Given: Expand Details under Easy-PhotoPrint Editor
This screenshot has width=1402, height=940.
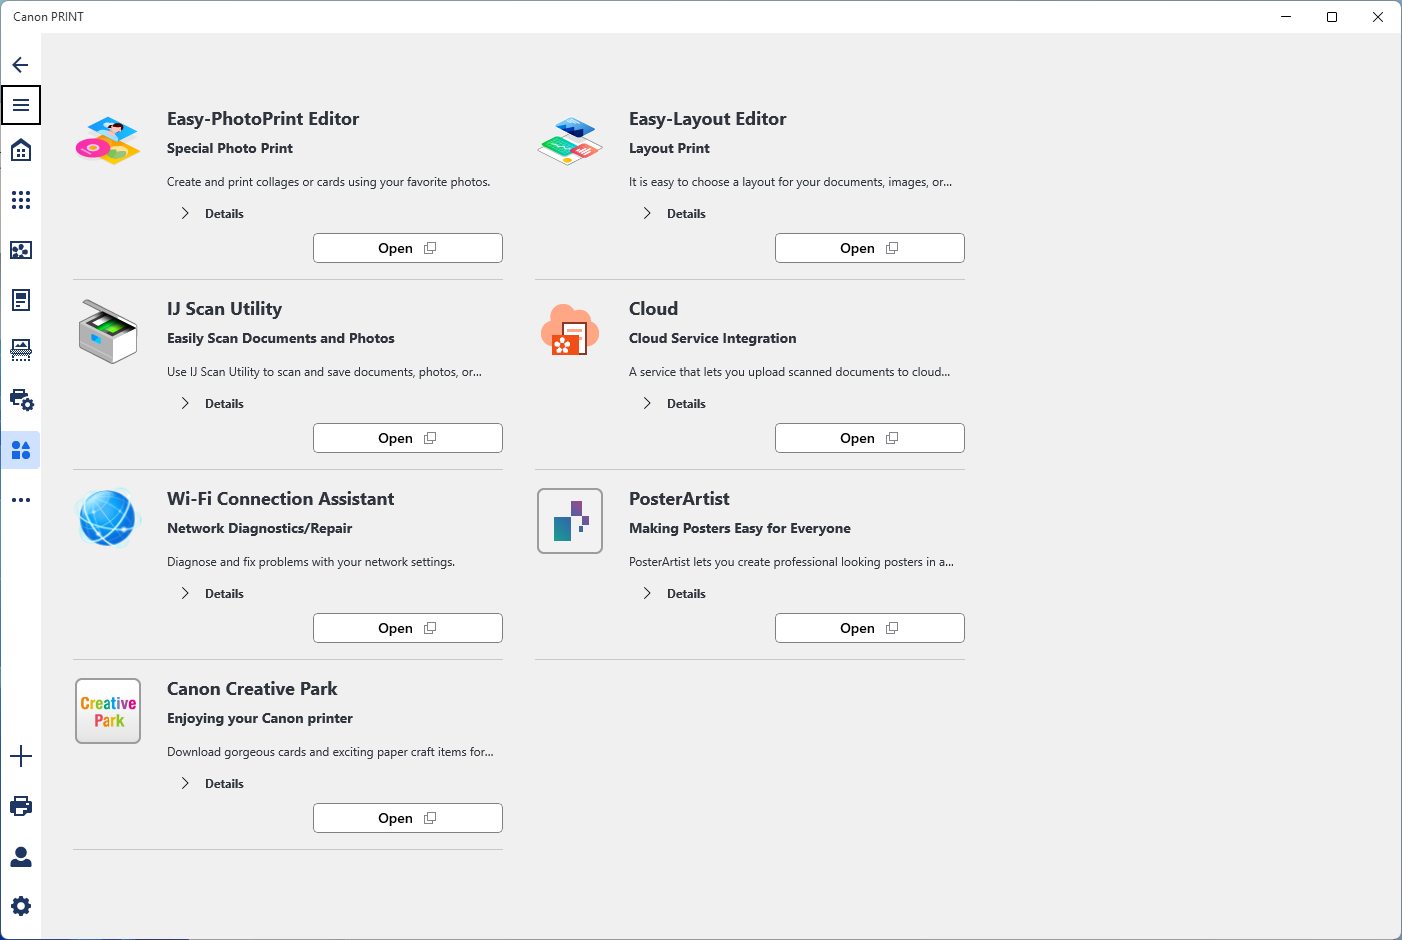Looking at the screenshot, I should 212,213.
